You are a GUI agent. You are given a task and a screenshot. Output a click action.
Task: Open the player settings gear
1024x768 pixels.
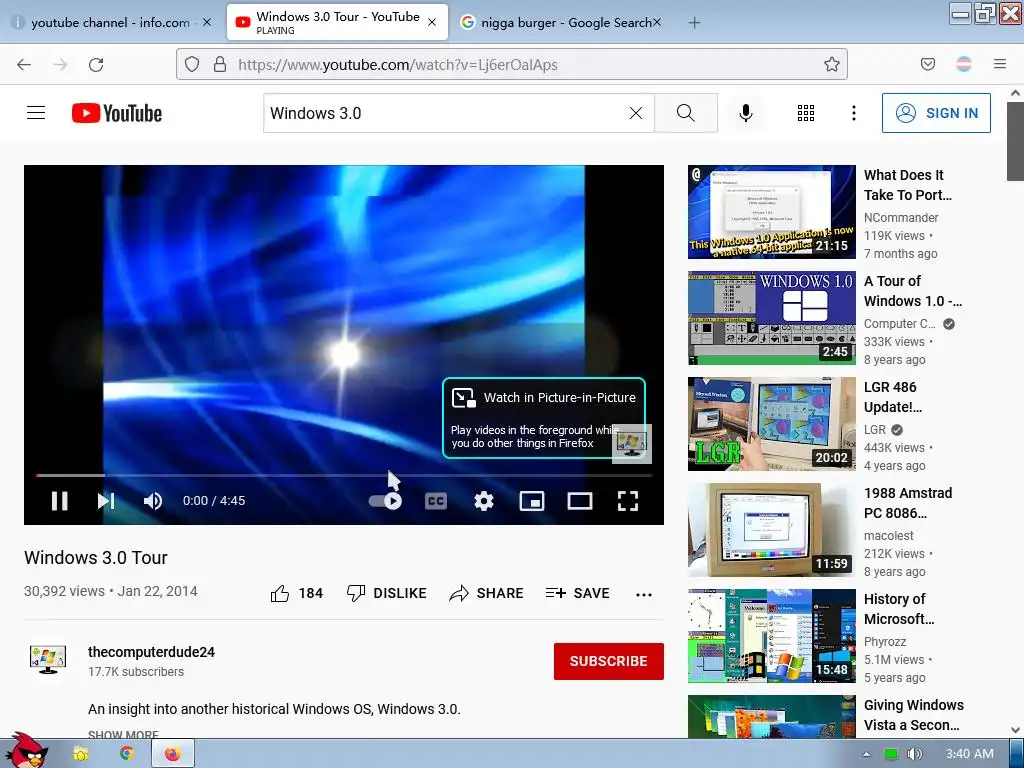click(484, 501)
